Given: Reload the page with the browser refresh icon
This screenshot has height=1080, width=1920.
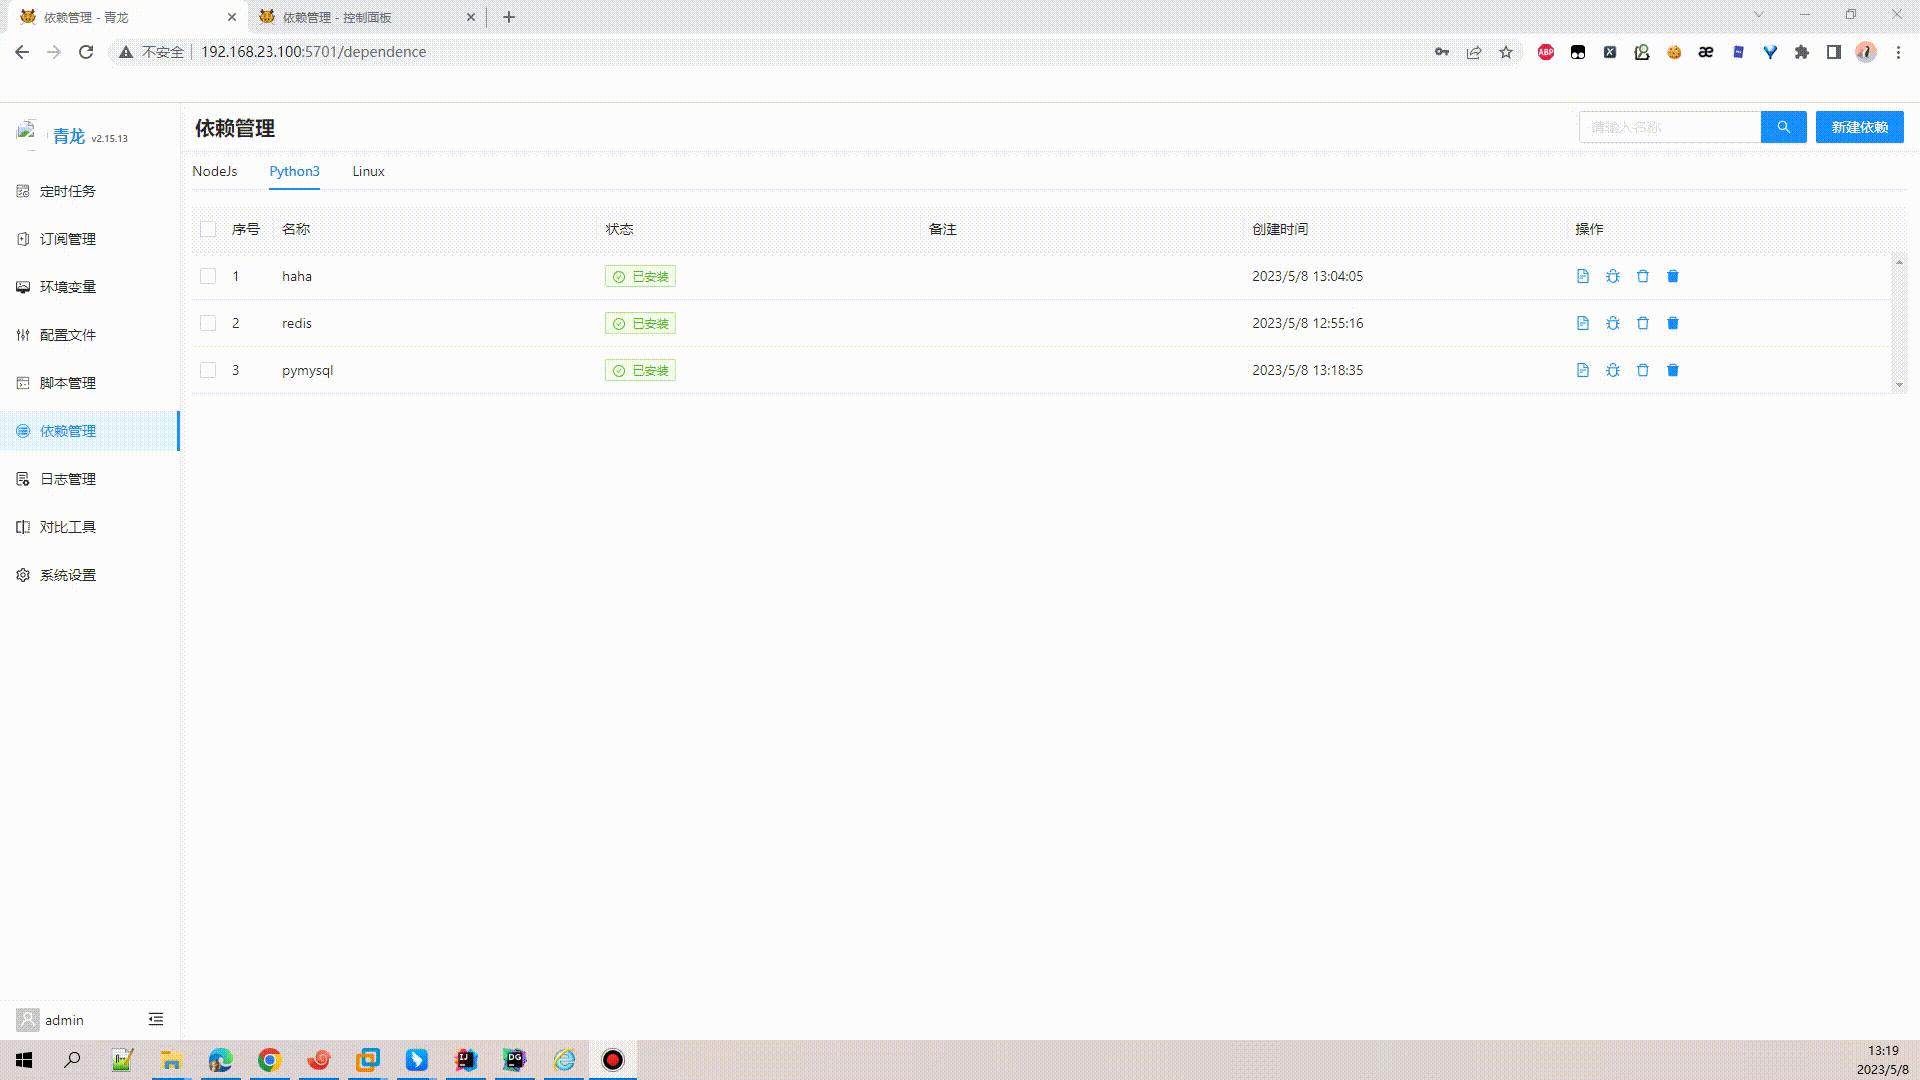Looking at the screenshot, I should (x=86, y=52).
